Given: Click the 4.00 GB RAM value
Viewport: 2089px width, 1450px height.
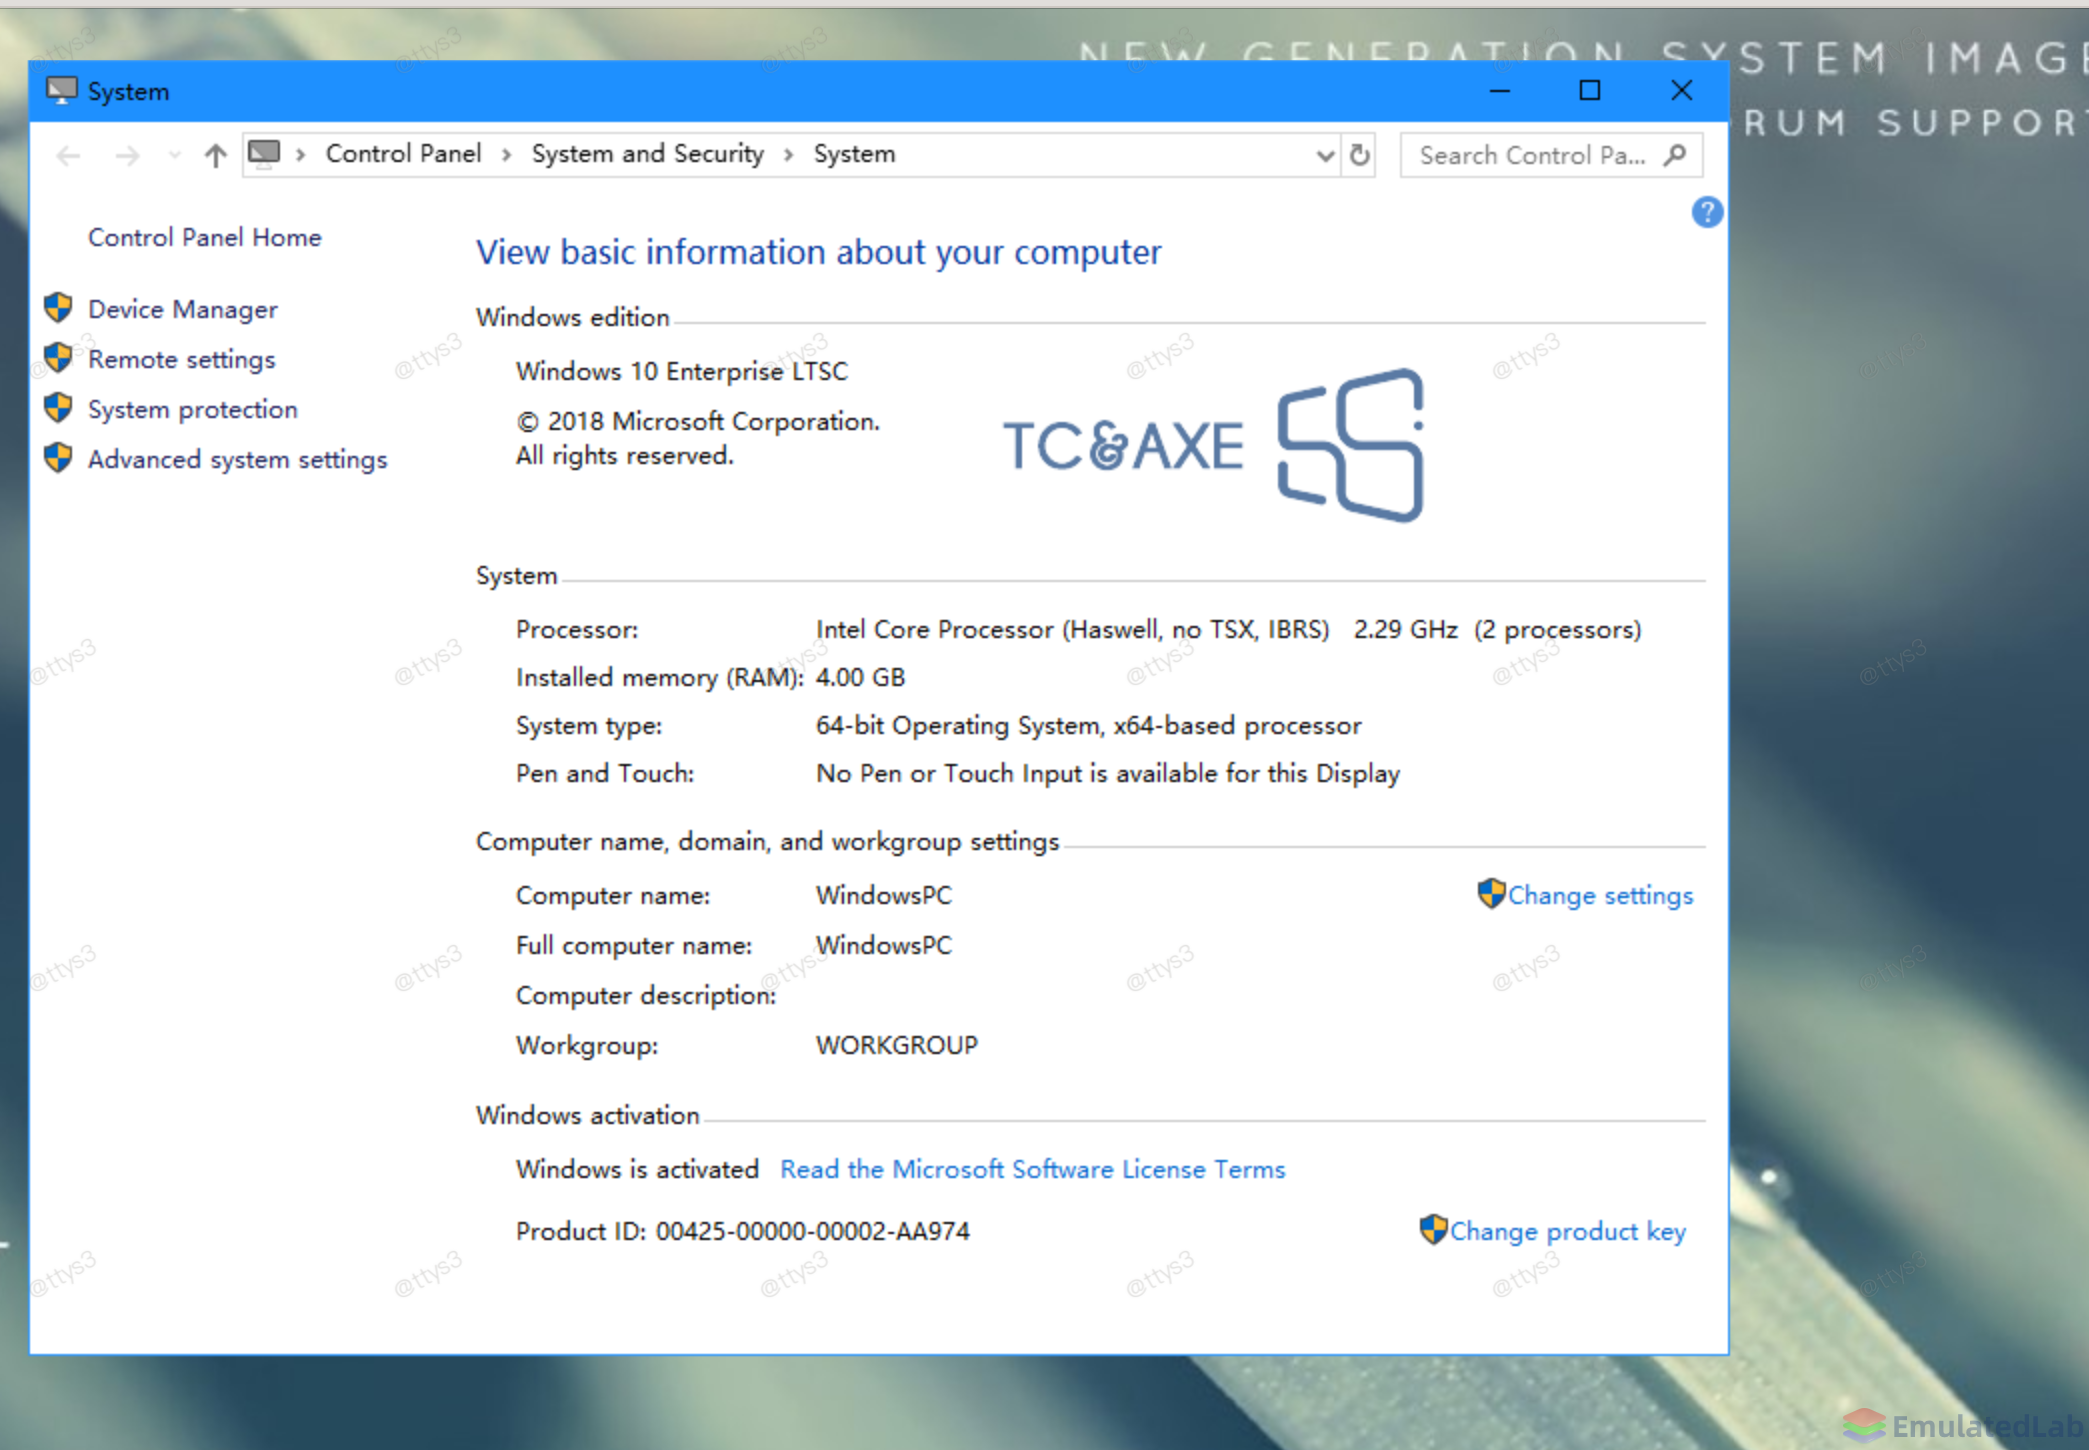Looking at the screenshot, I should click(860, 677).
